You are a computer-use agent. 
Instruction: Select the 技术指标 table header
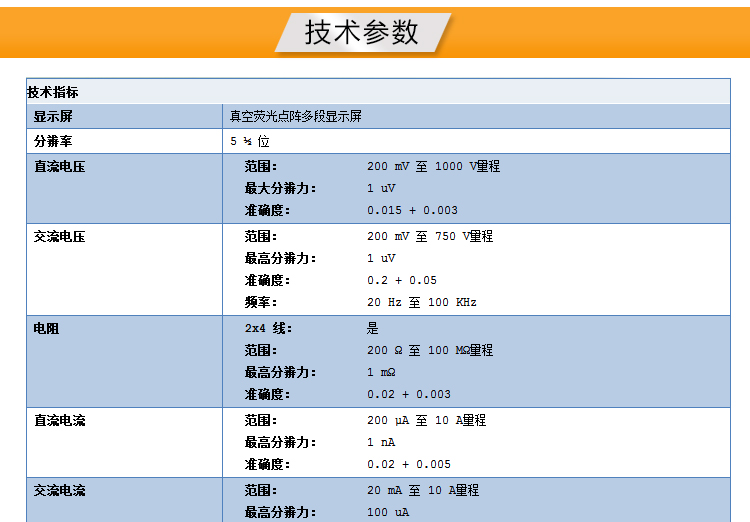click(53, 92)
